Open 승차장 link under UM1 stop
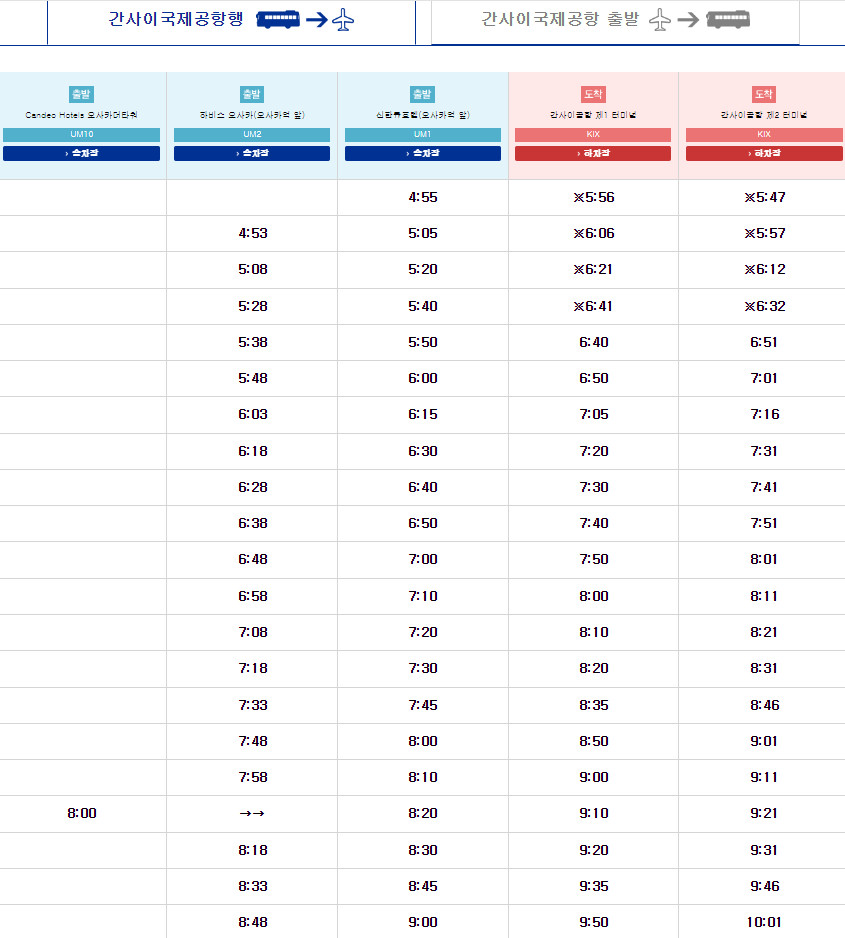Screen dimensions: 845x938 pos(423,153)
